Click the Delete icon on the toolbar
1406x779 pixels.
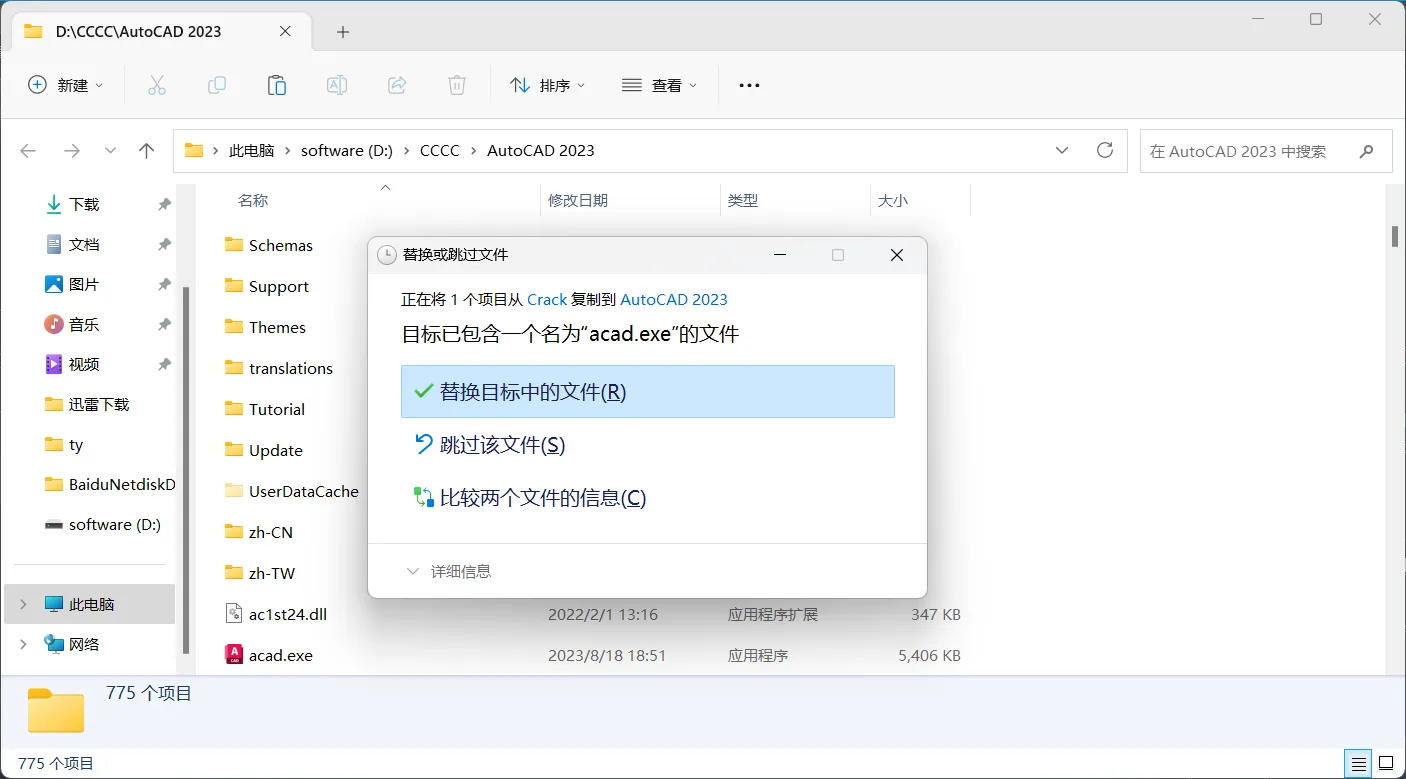[456, 85]
